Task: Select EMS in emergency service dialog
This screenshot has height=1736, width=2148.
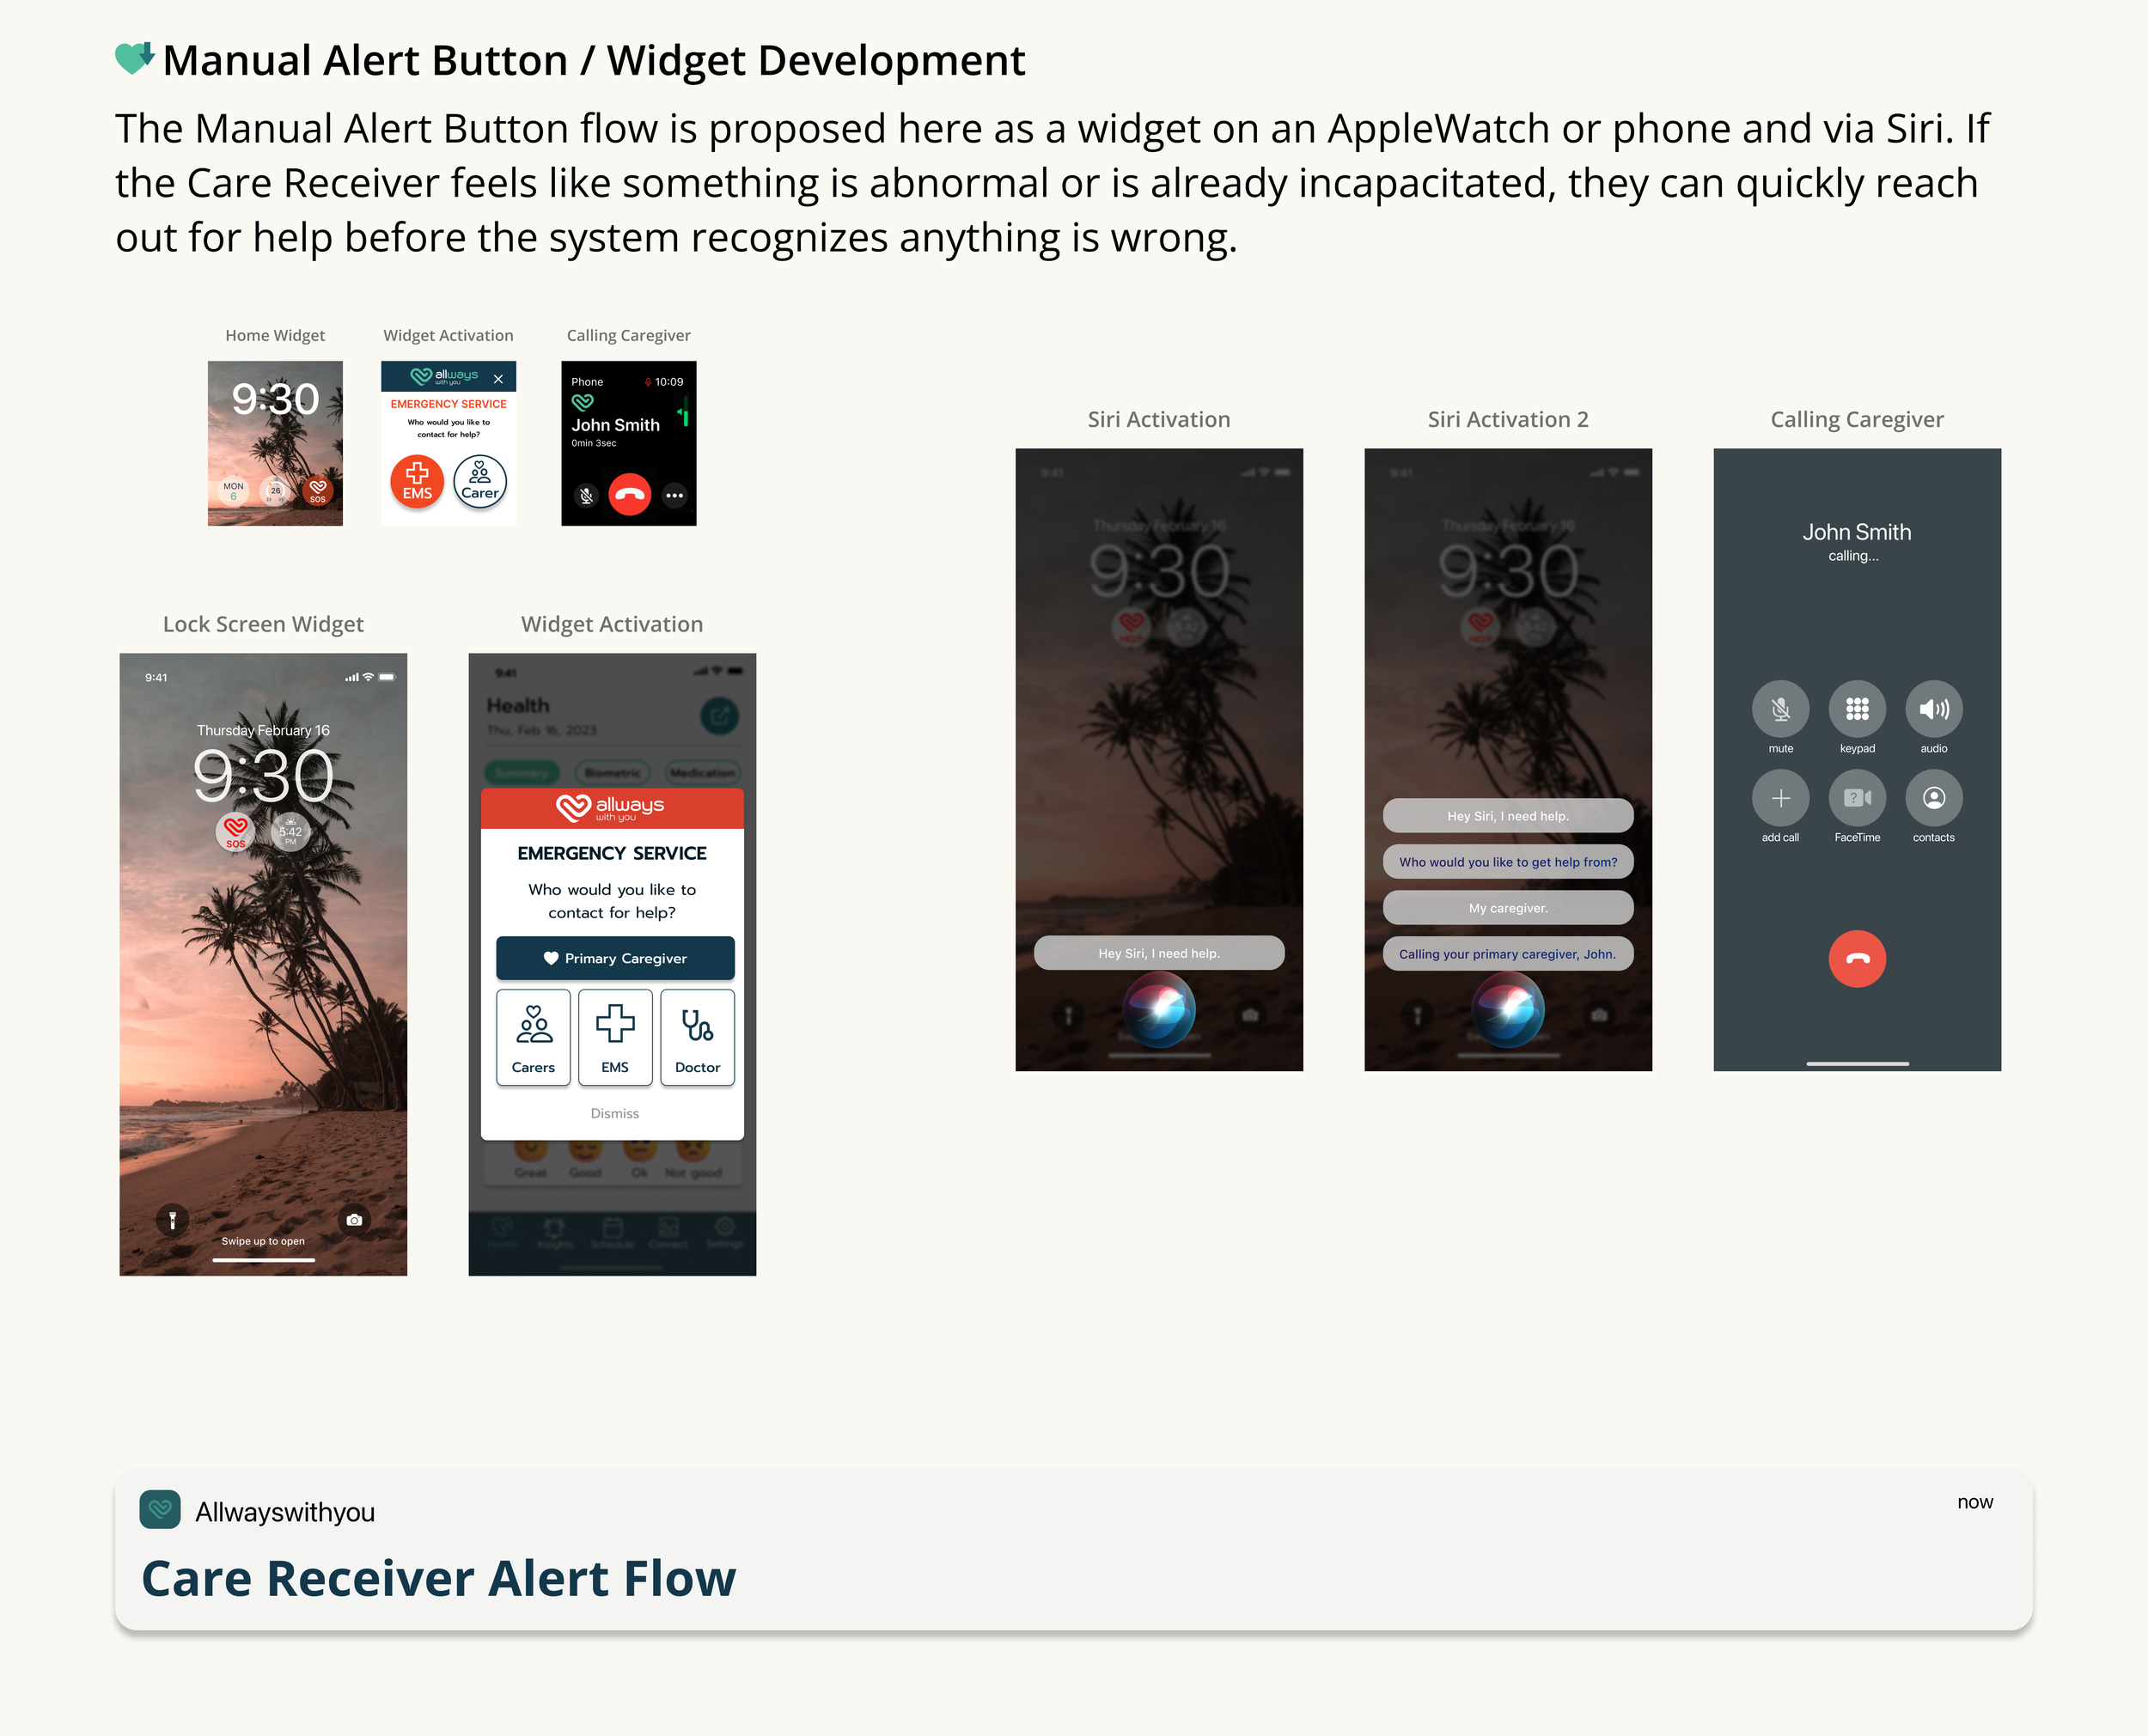Action: point(615,1038)
